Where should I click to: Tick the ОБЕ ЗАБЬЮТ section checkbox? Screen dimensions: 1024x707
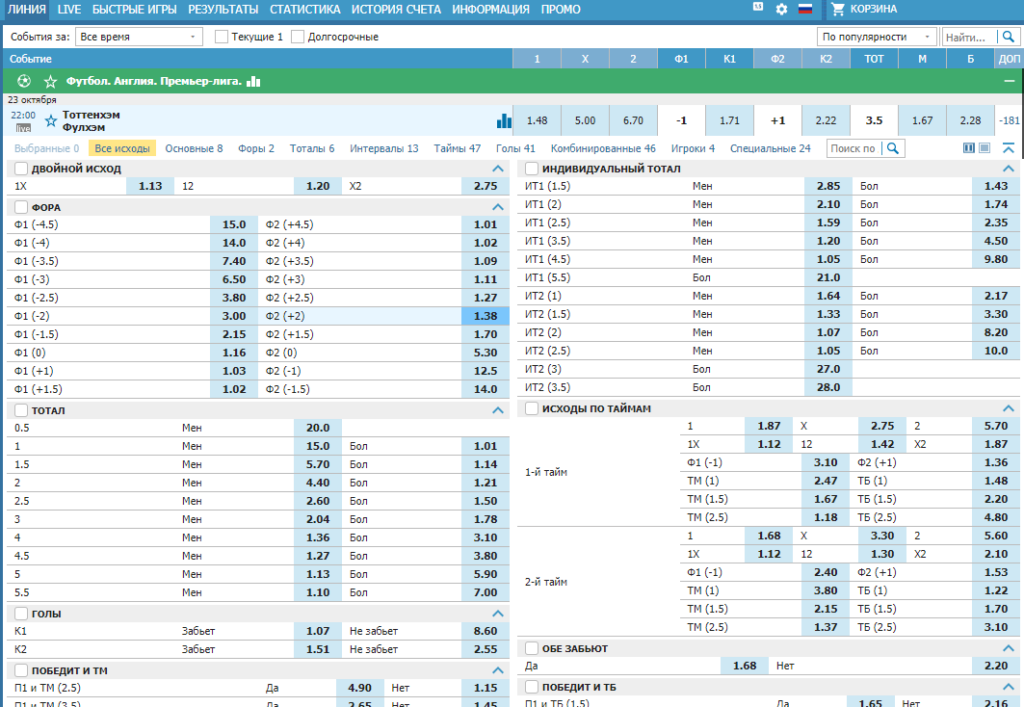pos(532,648)
